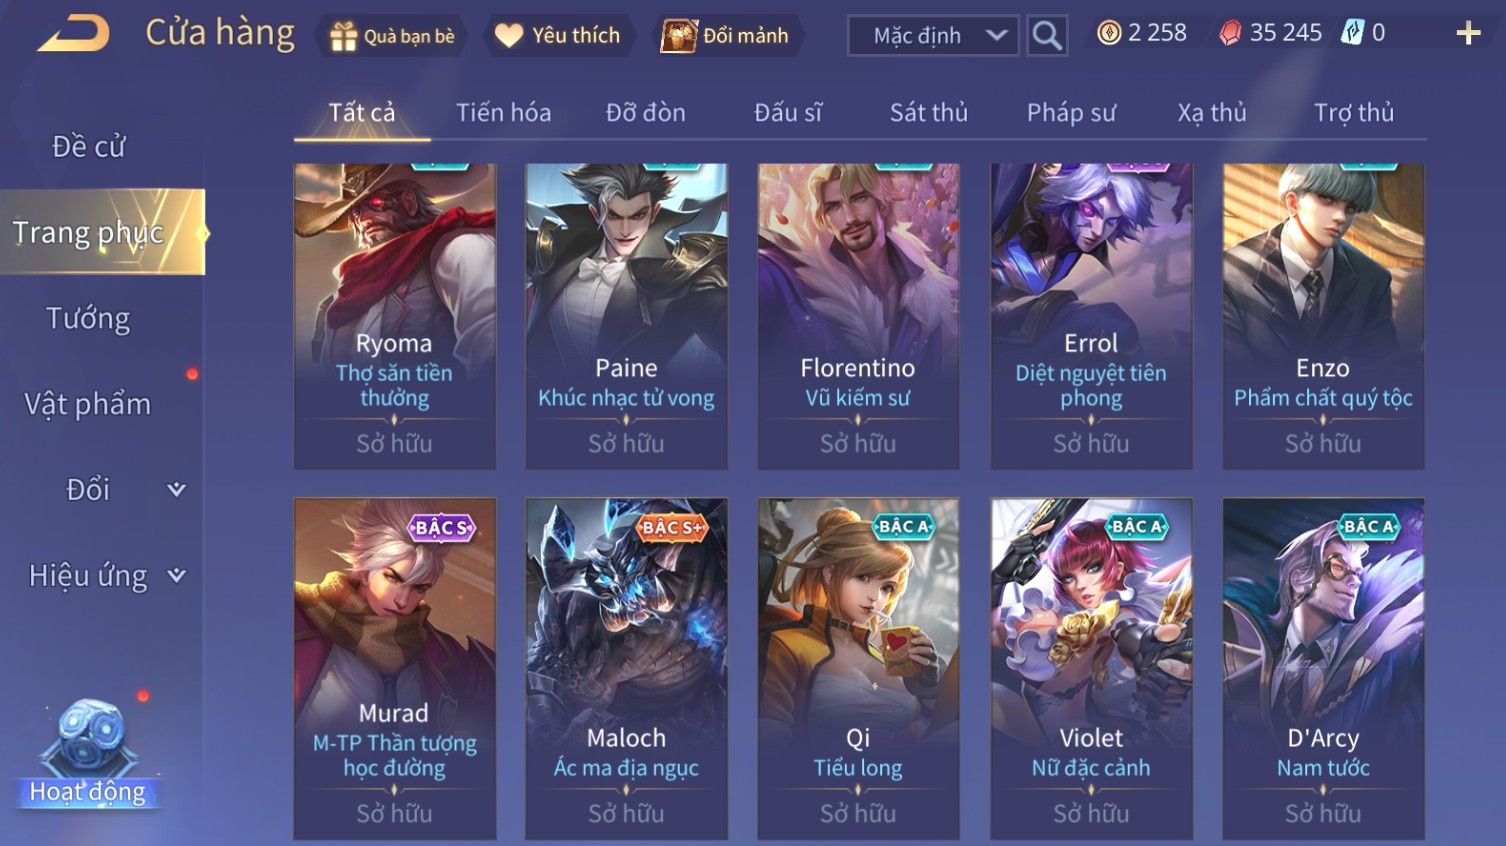Click the magnifying glass search icon

pyautogui.click(x=1047, y=36)
